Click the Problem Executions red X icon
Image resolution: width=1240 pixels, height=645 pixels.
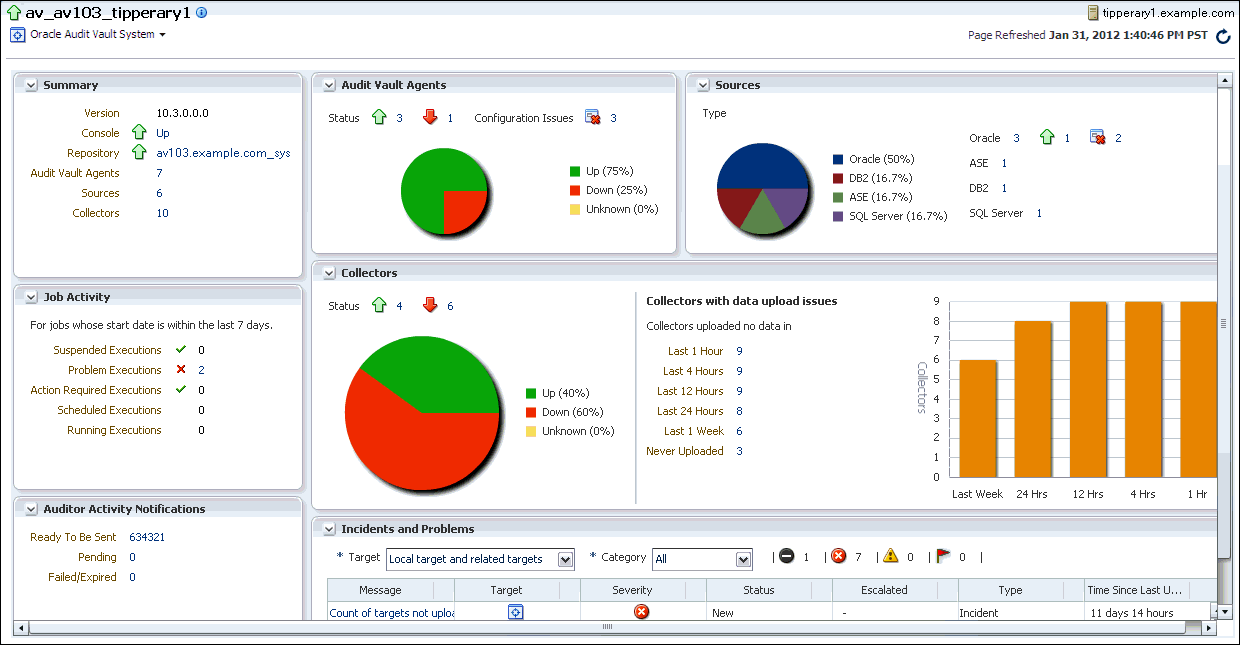point(181,370)
